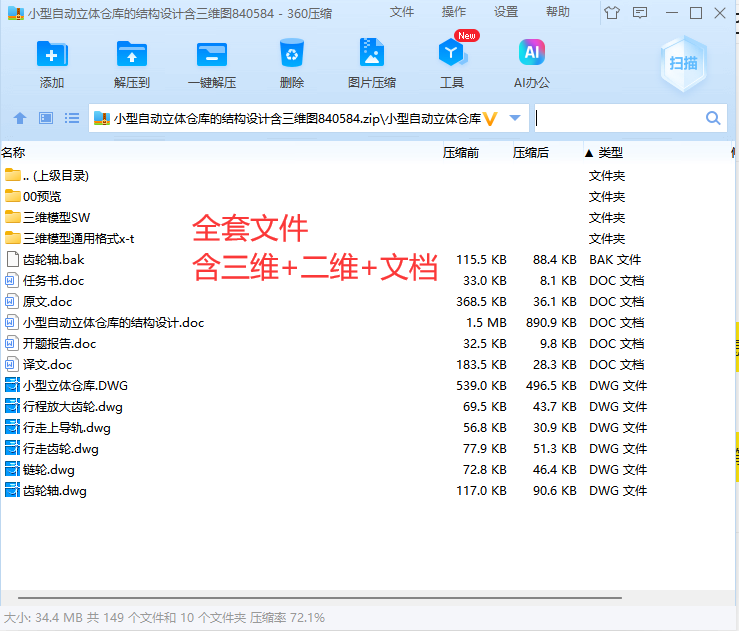
Task: Click the skin (shirt) icon in title bar
Action: coord(612,13)
